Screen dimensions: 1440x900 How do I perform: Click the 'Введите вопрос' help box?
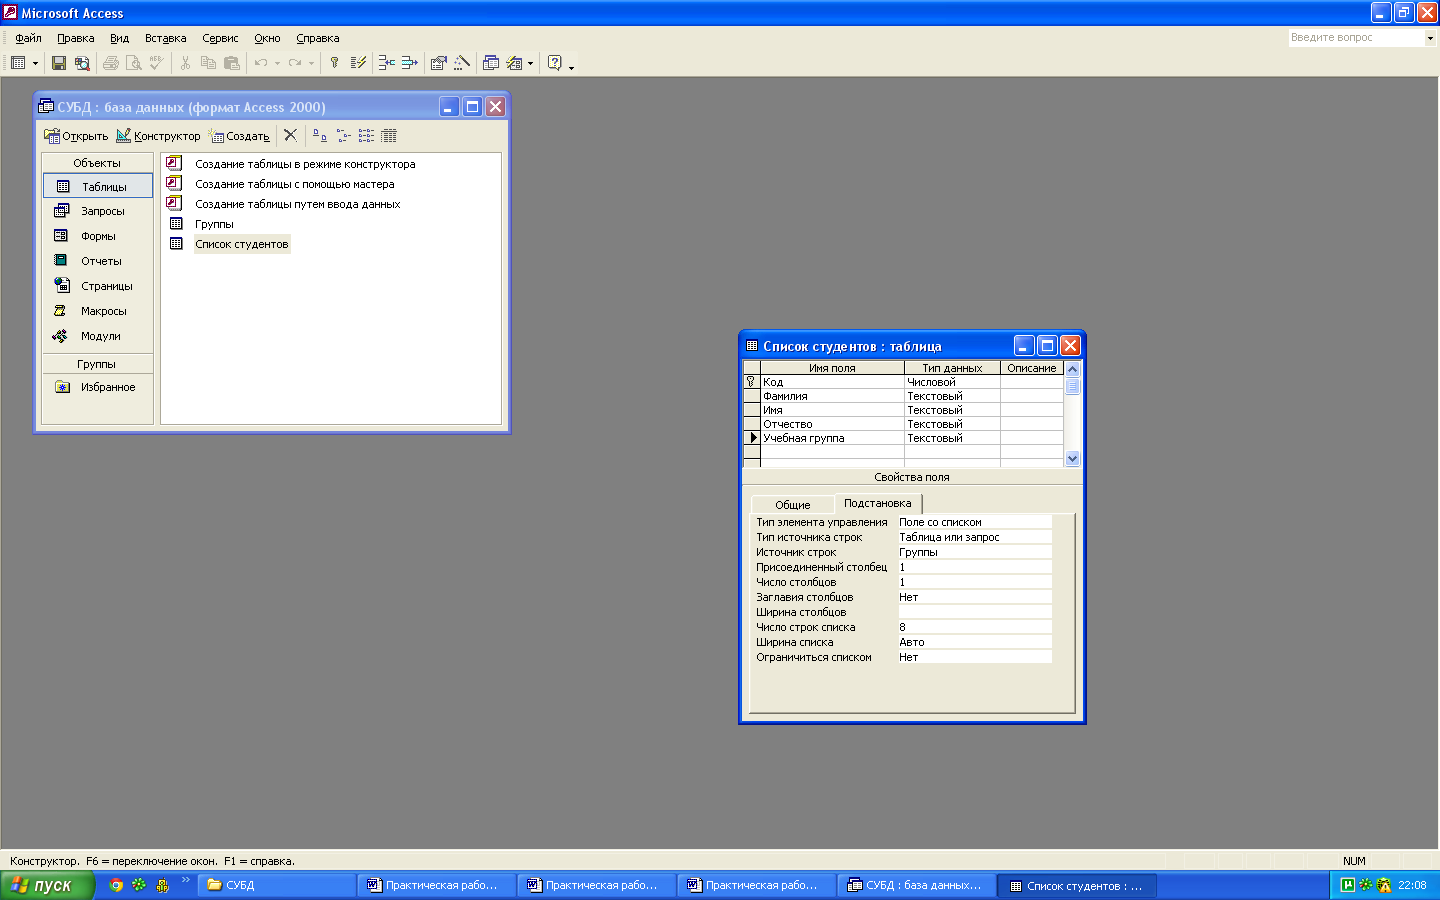[x=1355, y=38]
